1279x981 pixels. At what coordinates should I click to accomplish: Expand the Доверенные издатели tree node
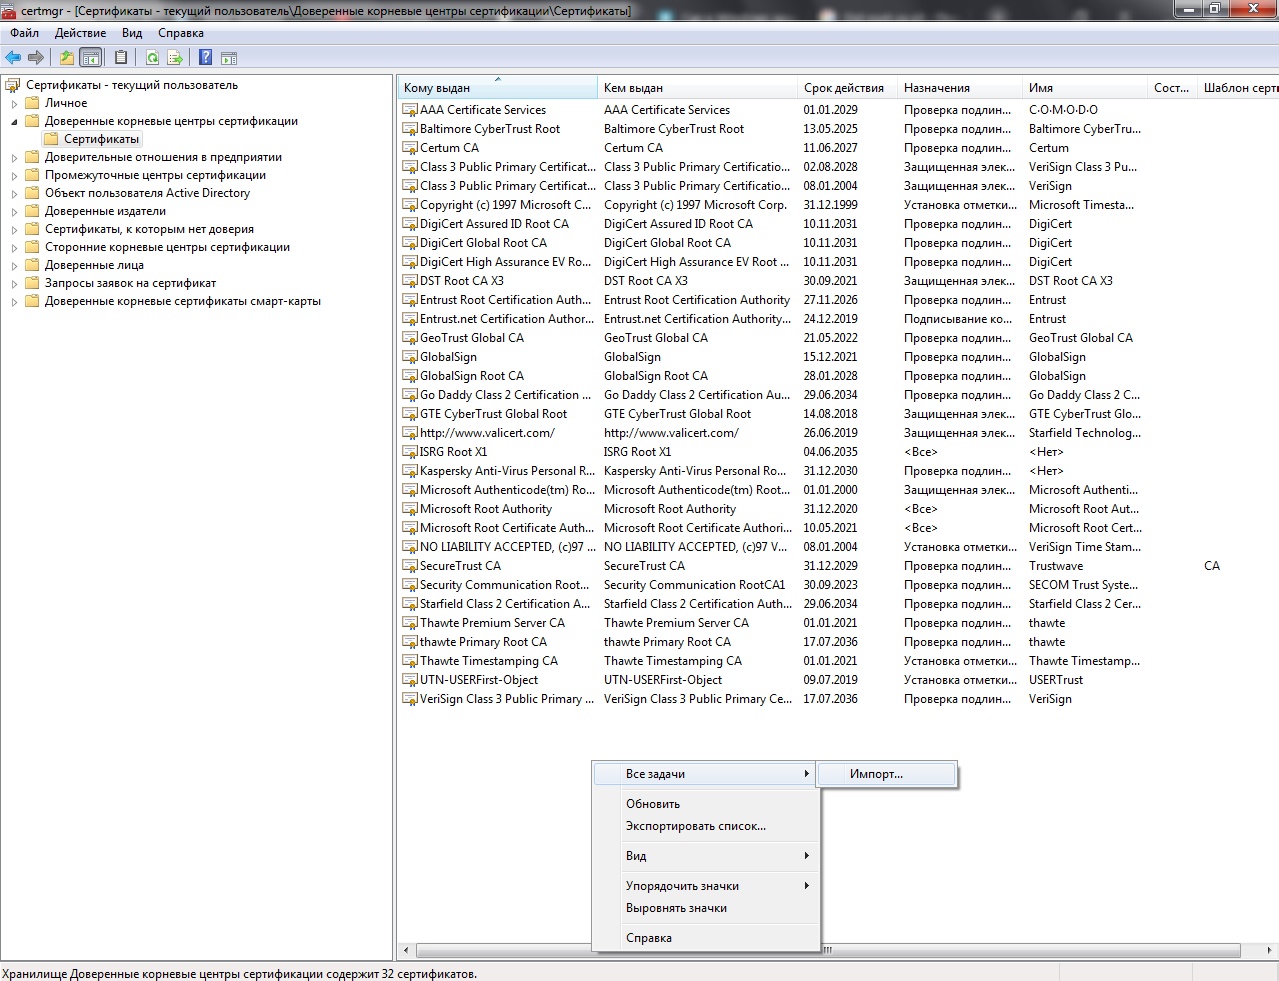click(14, 212)
